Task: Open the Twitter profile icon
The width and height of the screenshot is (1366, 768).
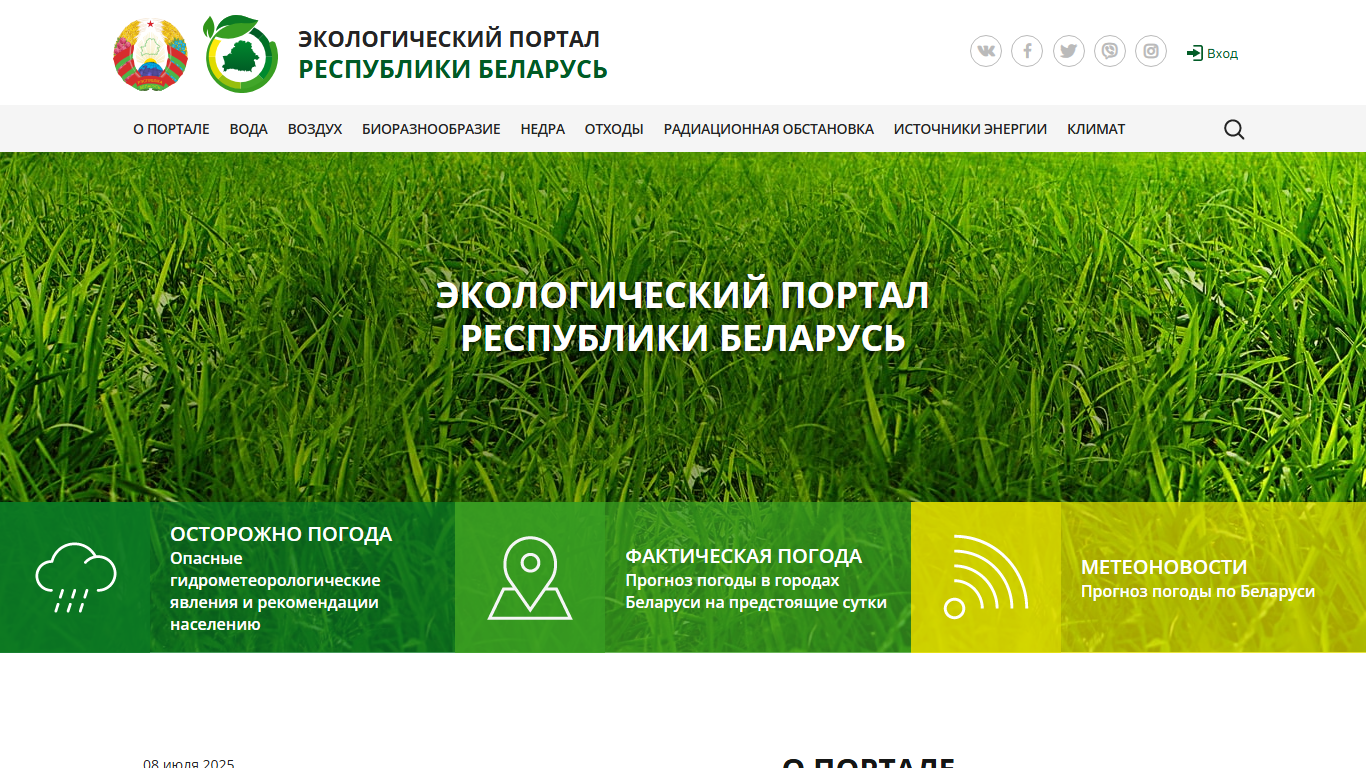Action: click(1069, 51)
